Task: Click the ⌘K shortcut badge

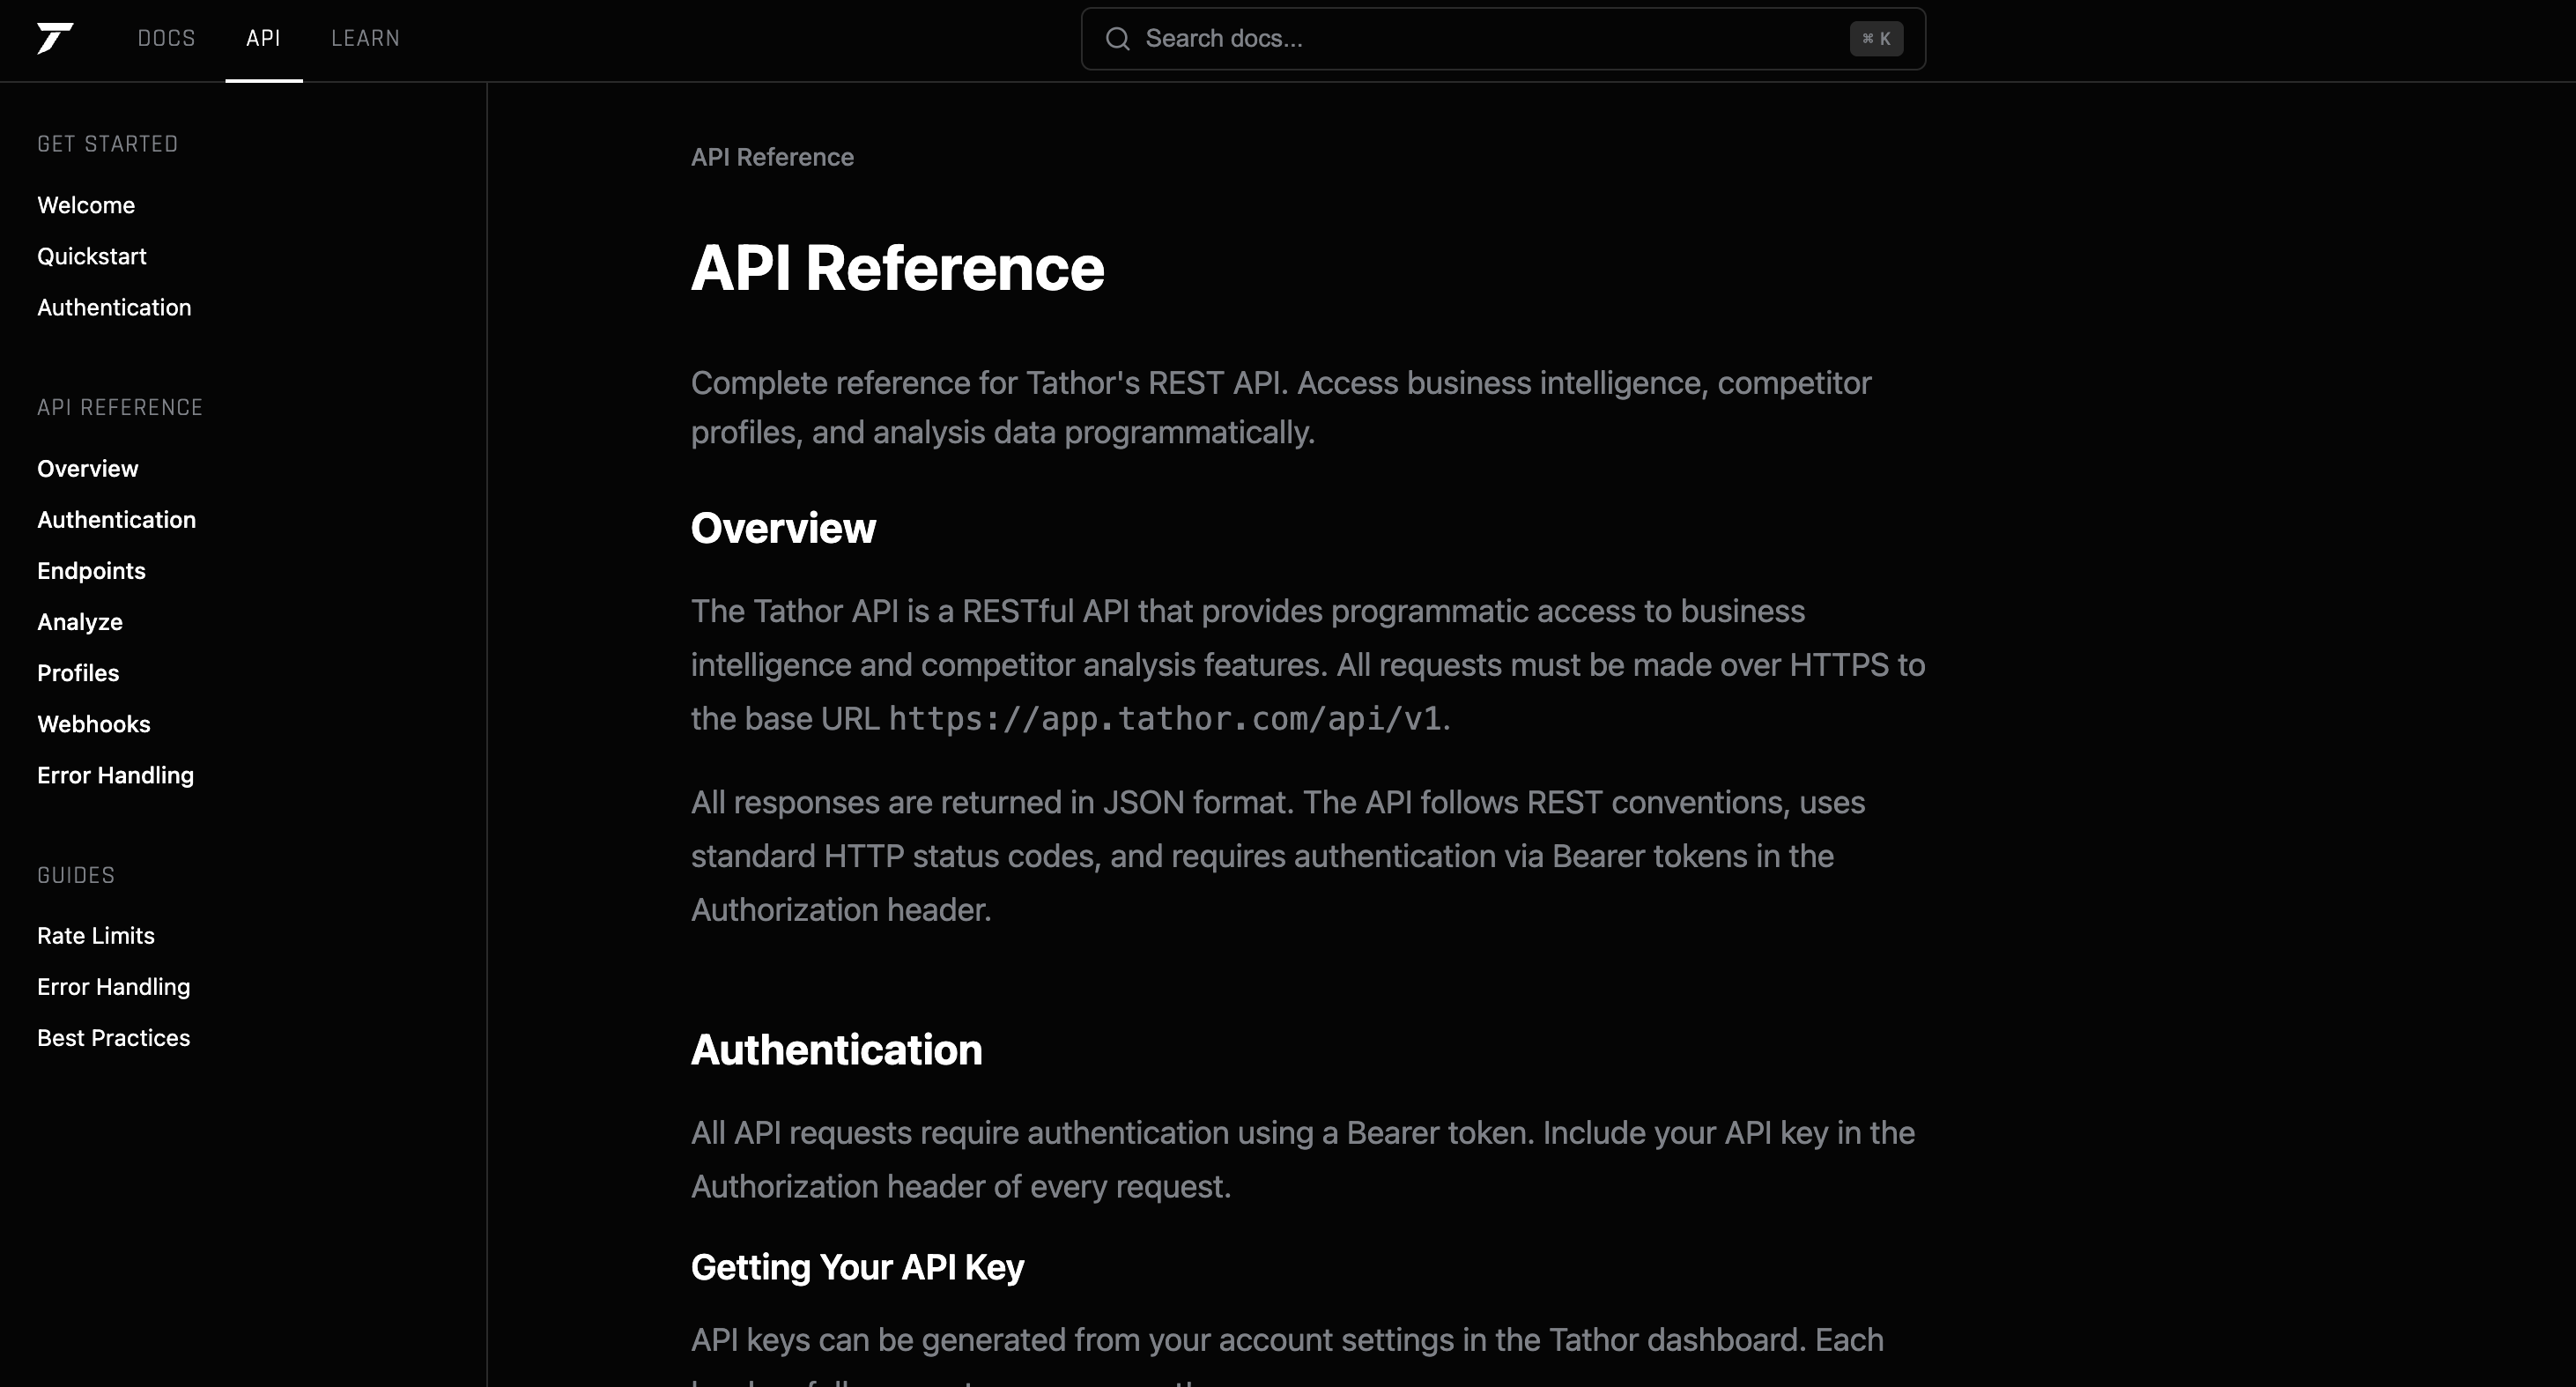Action: 1876,39
